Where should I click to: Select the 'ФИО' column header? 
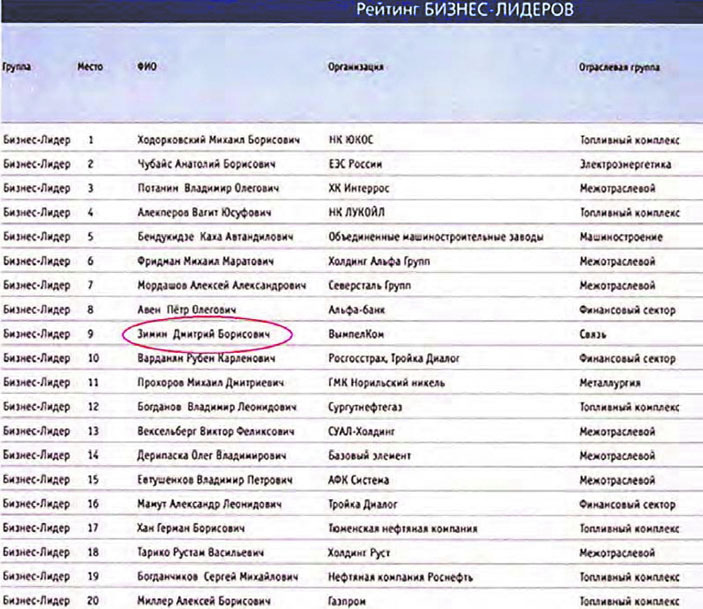[x=146, y=66]
